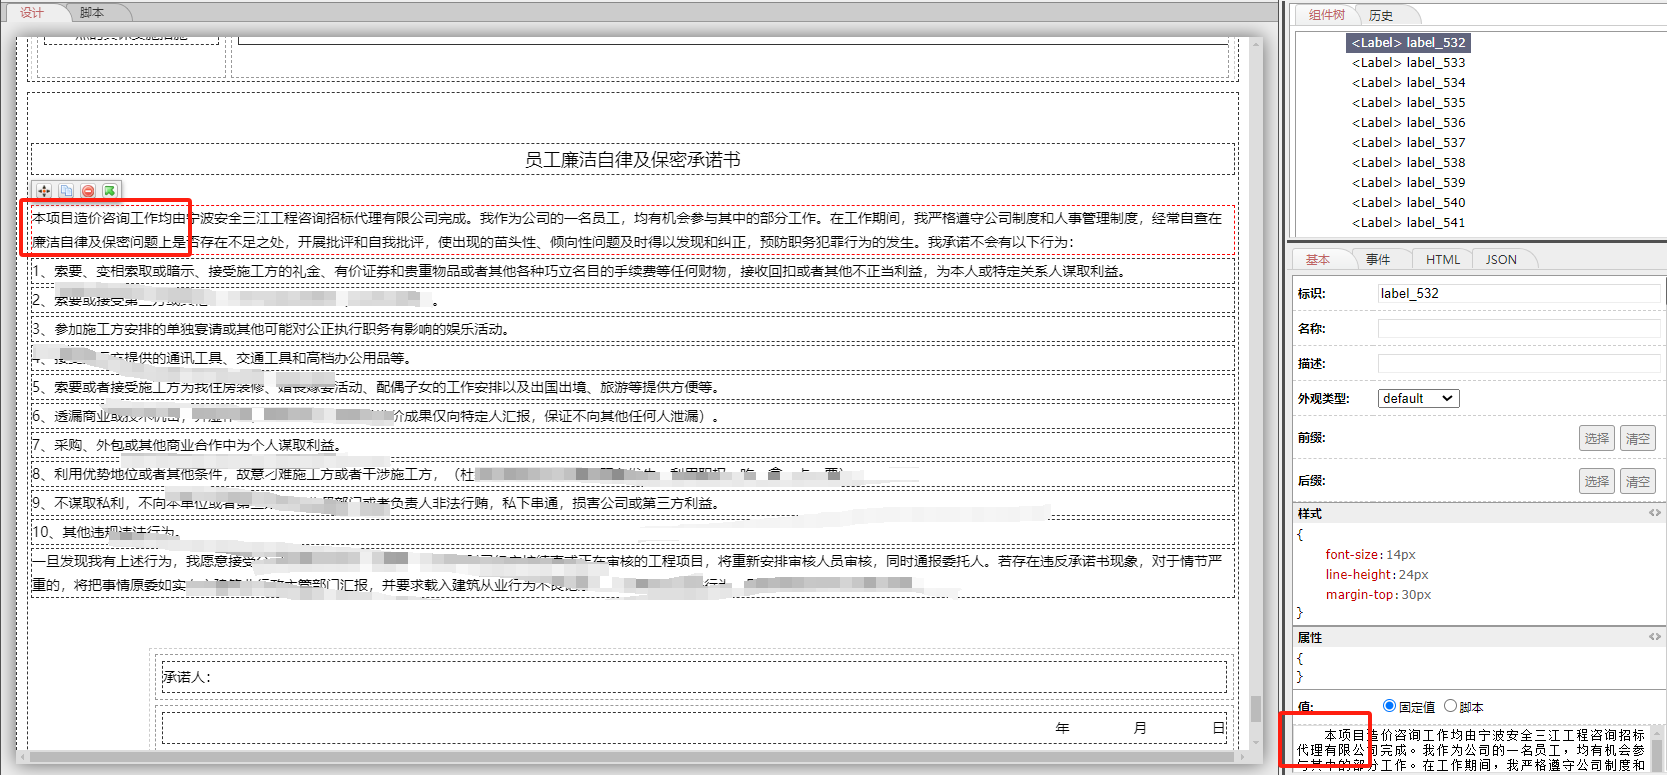Select label_537 in the component tree

click(x=1408, y=143)
